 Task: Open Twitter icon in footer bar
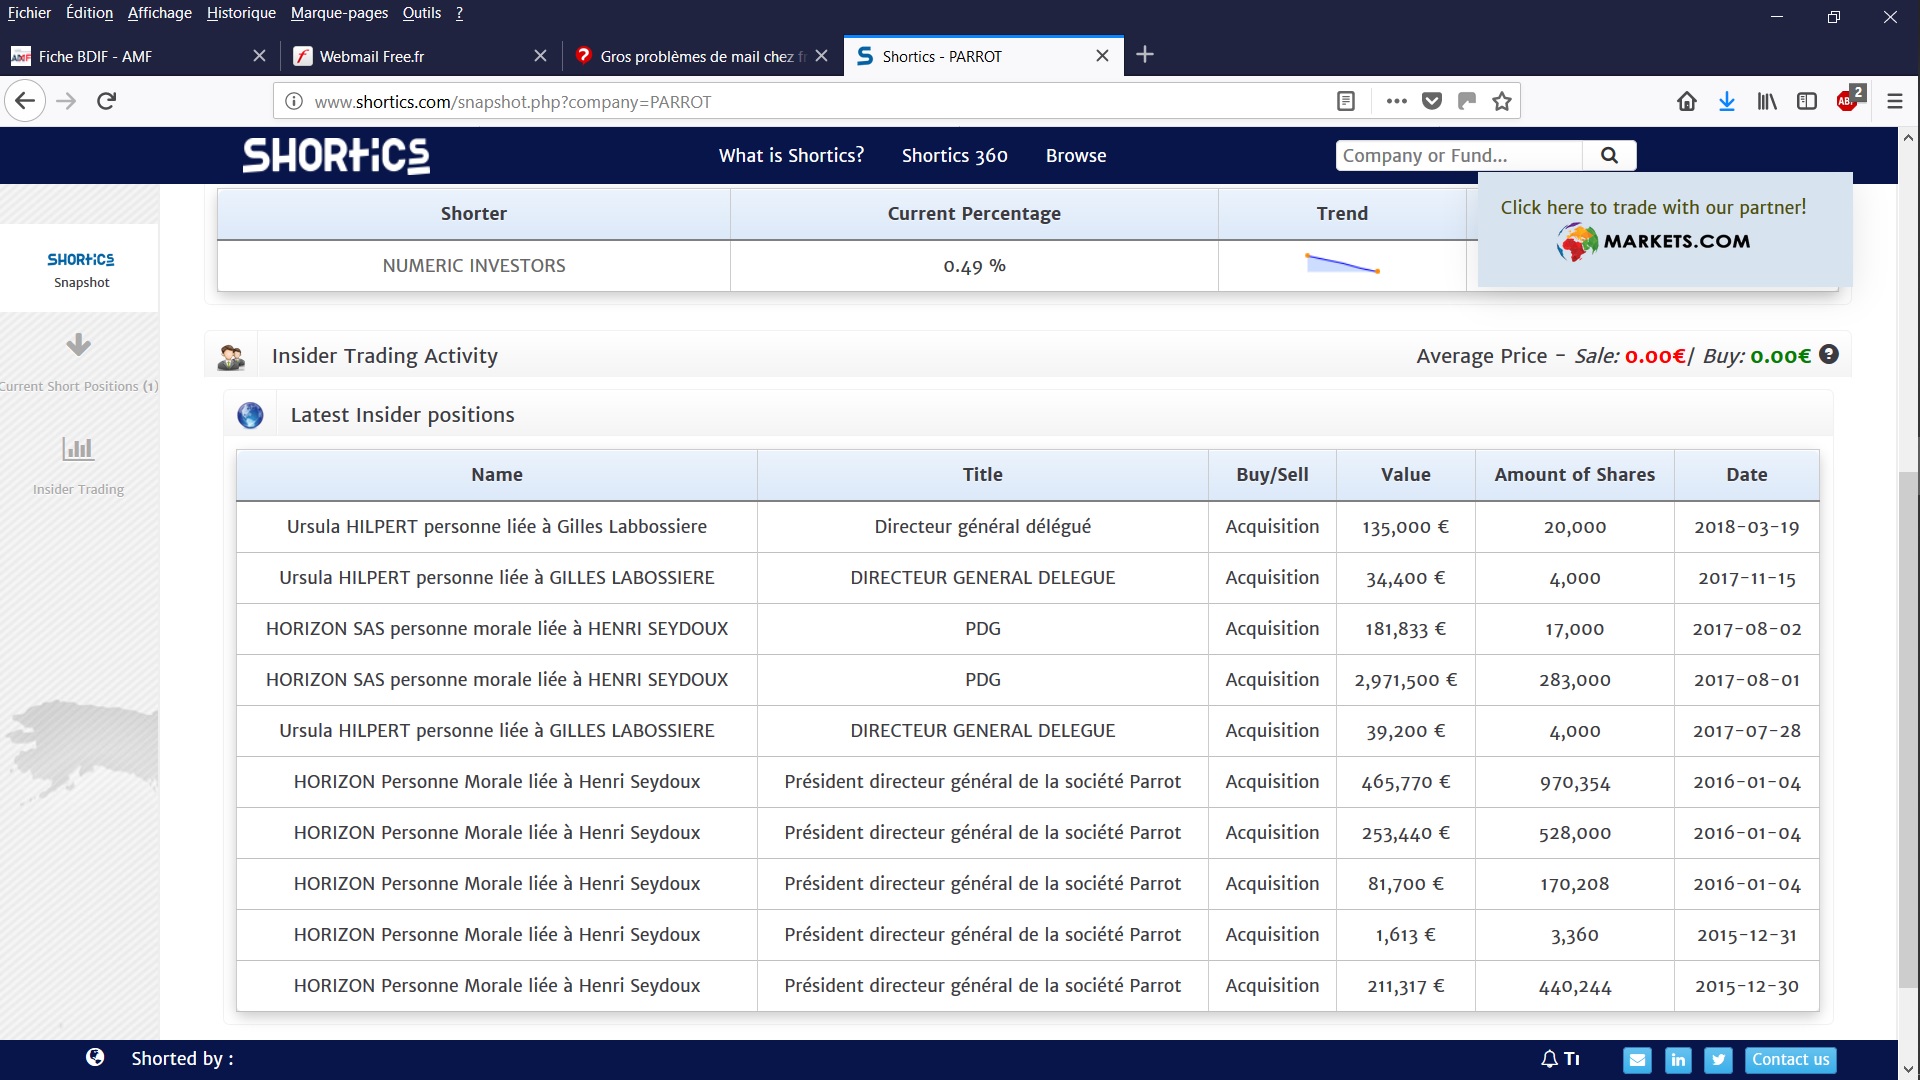coord(1718,1060)
